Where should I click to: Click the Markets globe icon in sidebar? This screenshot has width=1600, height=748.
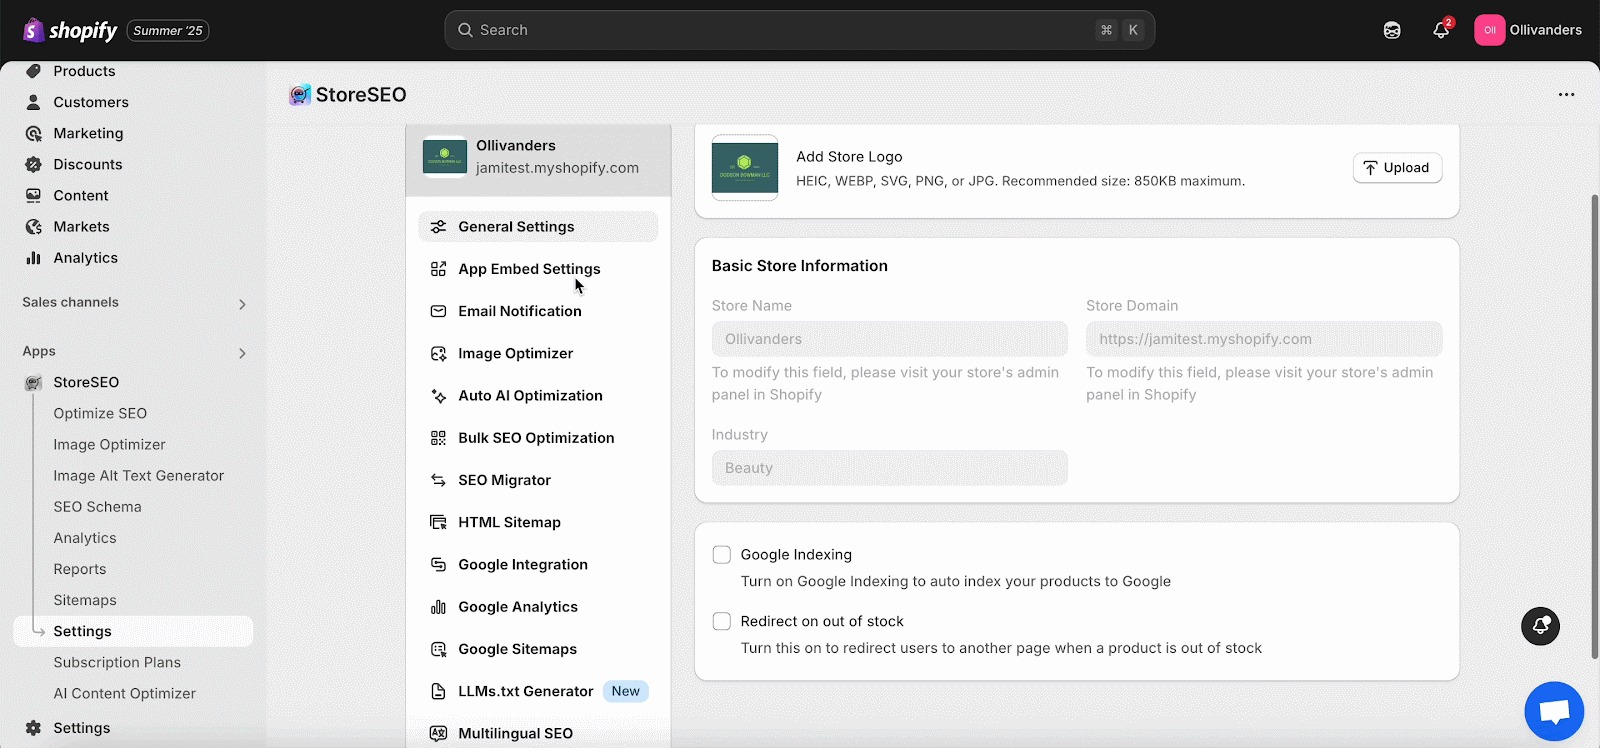tap(33, 226)
